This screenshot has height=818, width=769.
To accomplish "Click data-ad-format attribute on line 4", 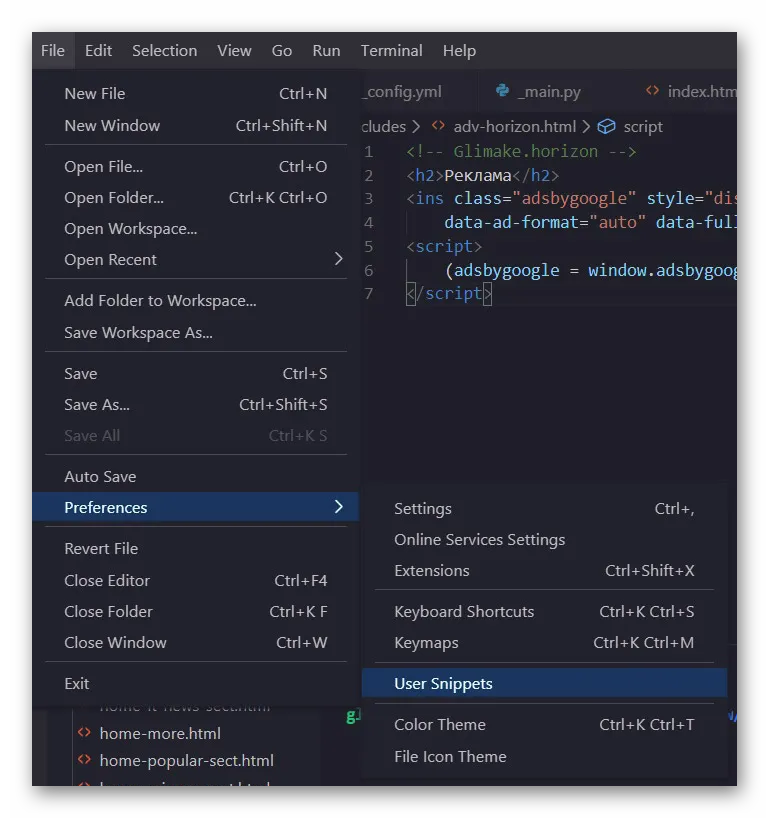I will (512, 223).
